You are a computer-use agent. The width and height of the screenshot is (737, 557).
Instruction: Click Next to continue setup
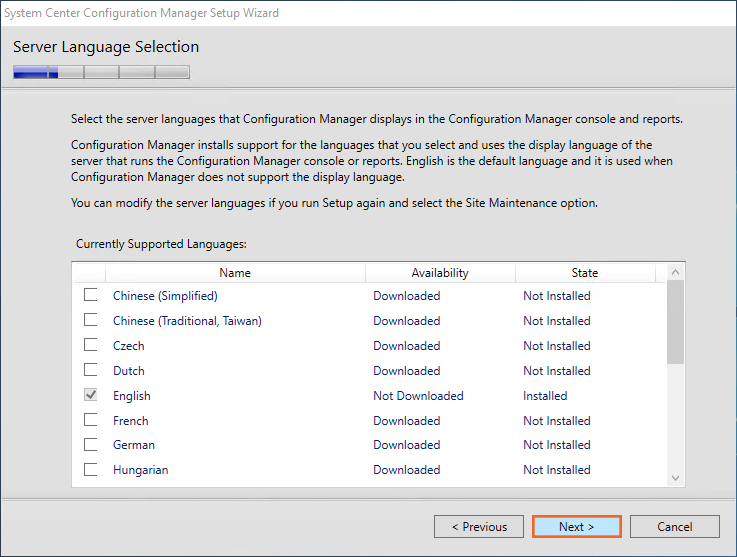[x=576, y=527]
